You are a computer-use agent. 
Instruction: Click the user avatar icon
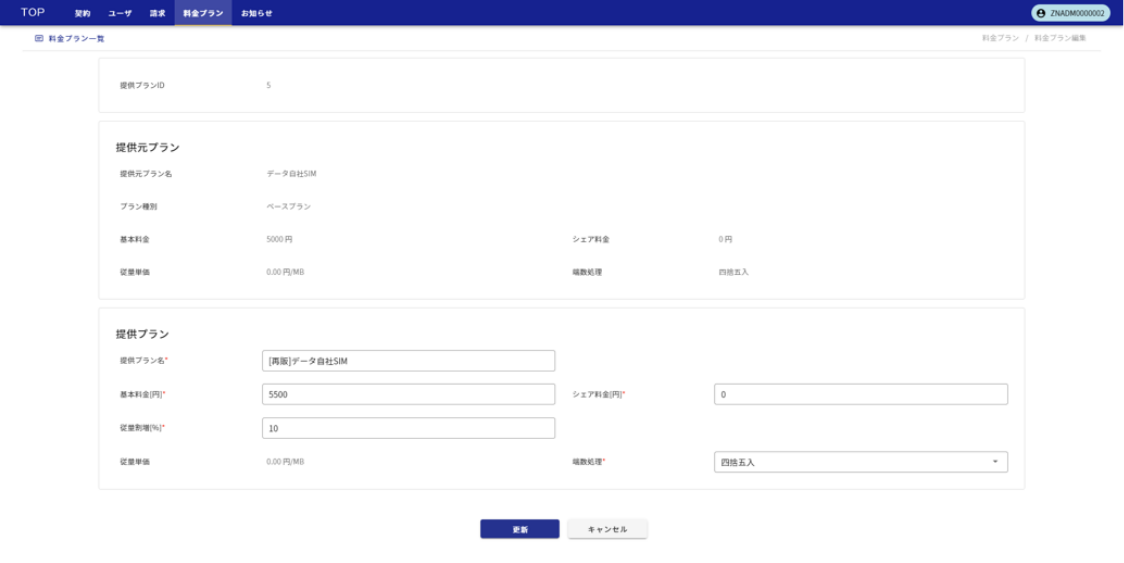coord(1041,13)
